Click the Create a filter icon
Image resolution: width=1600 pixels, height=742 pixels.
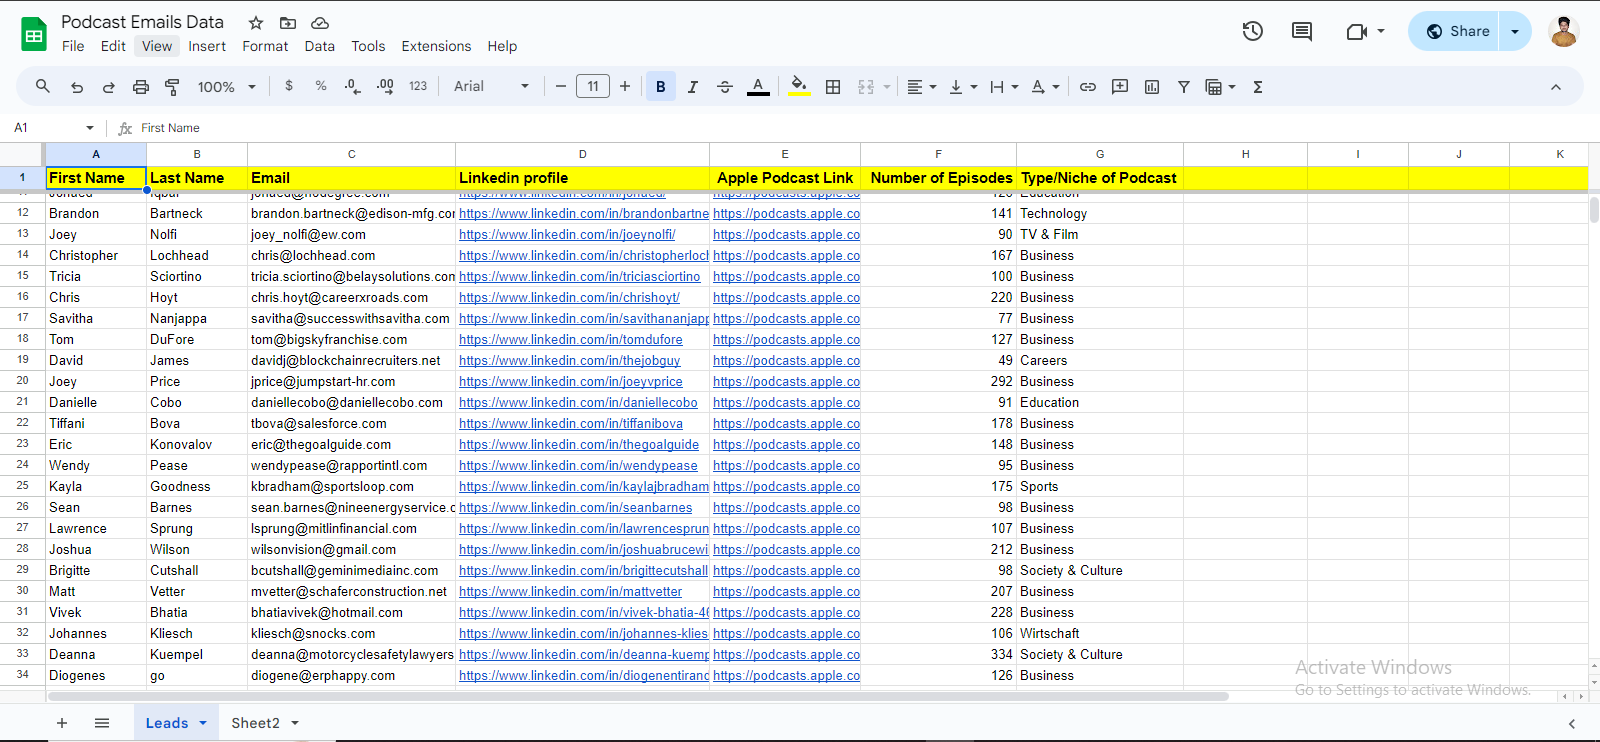coord(1184,87)
